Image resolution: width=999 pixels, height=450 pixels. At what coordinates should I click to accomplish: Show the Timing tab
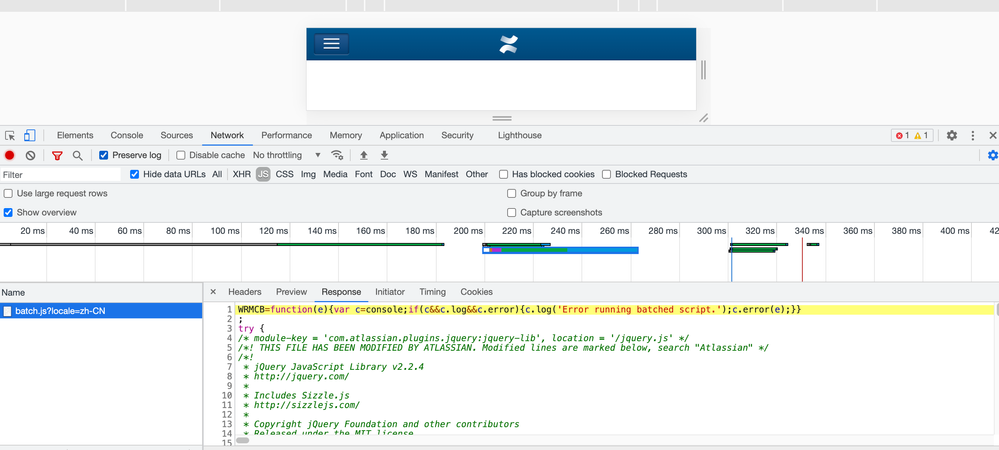[x=433, y=292]
